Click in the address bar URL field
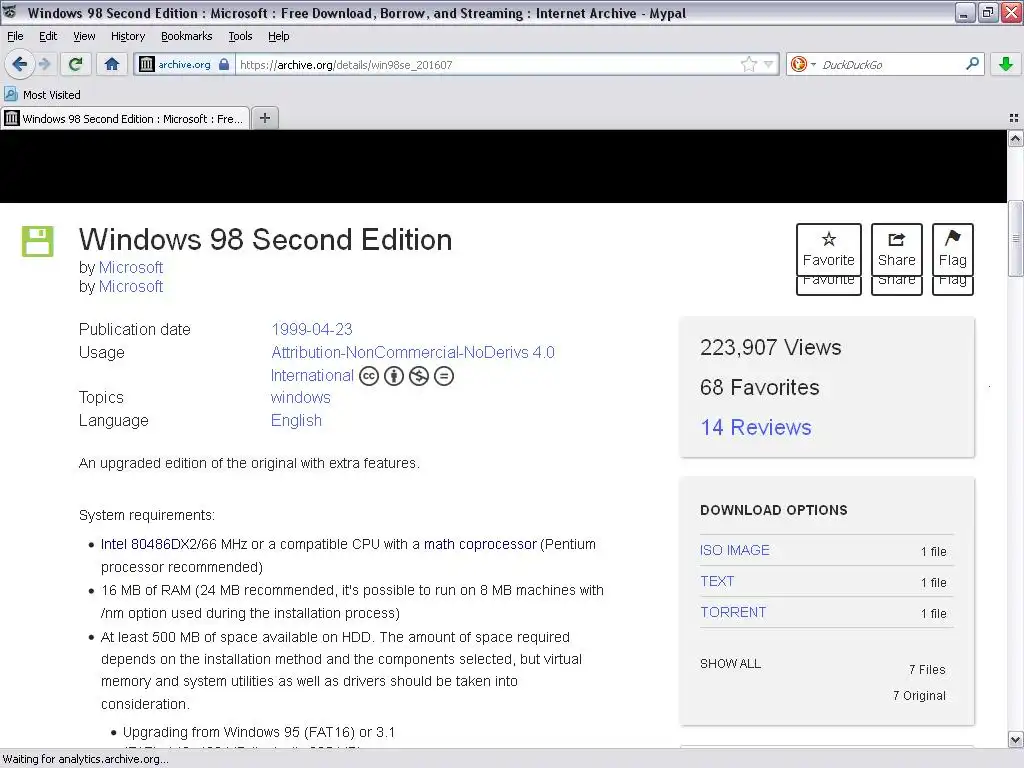1024x768 pixels. point(487,64)
